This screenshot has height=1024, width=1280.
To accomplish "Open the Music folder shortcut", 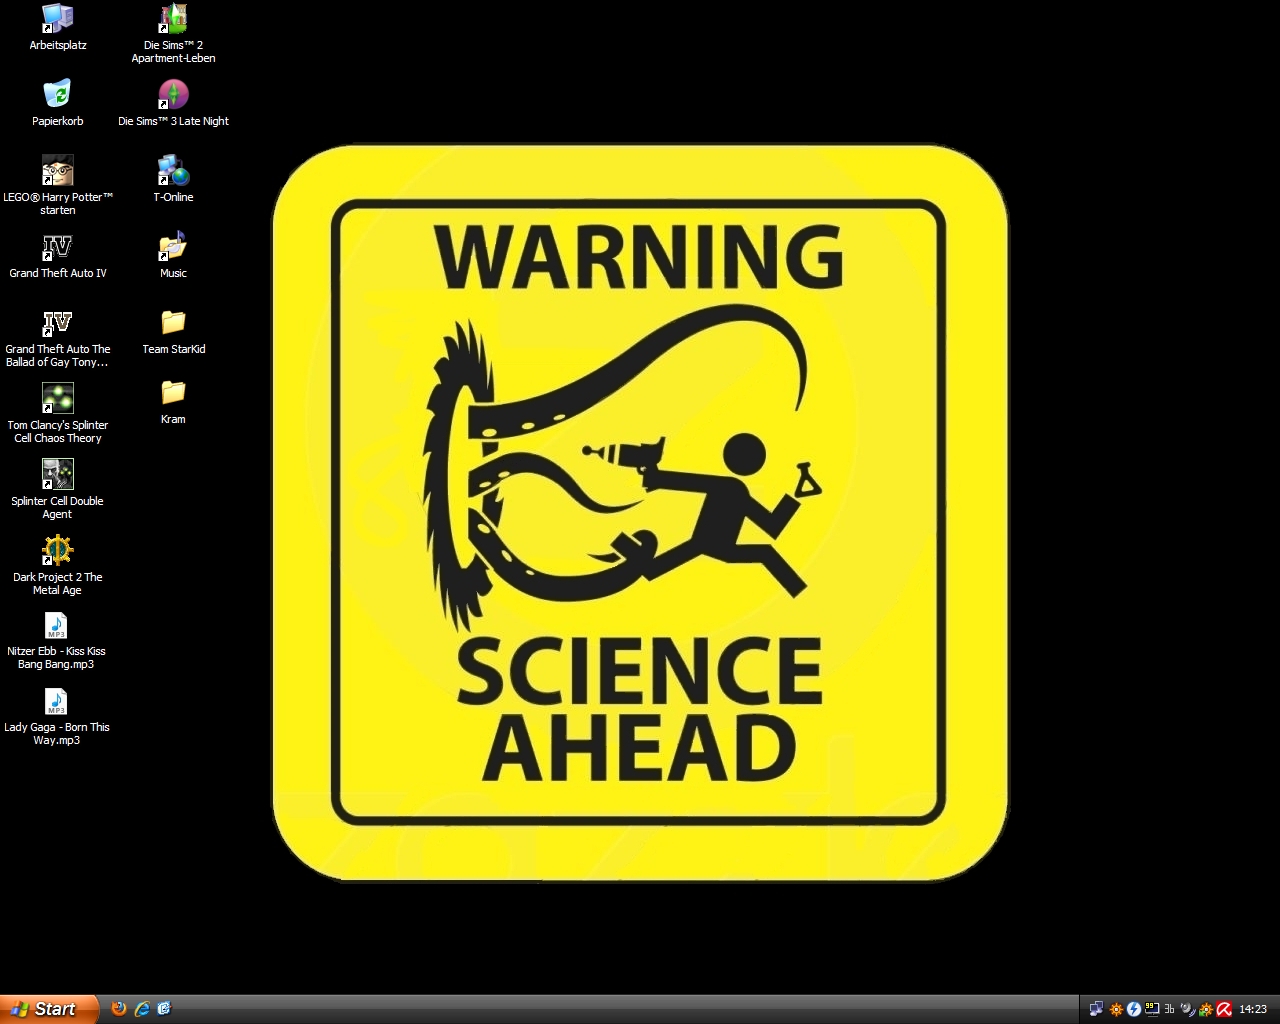I will (173, 247).
